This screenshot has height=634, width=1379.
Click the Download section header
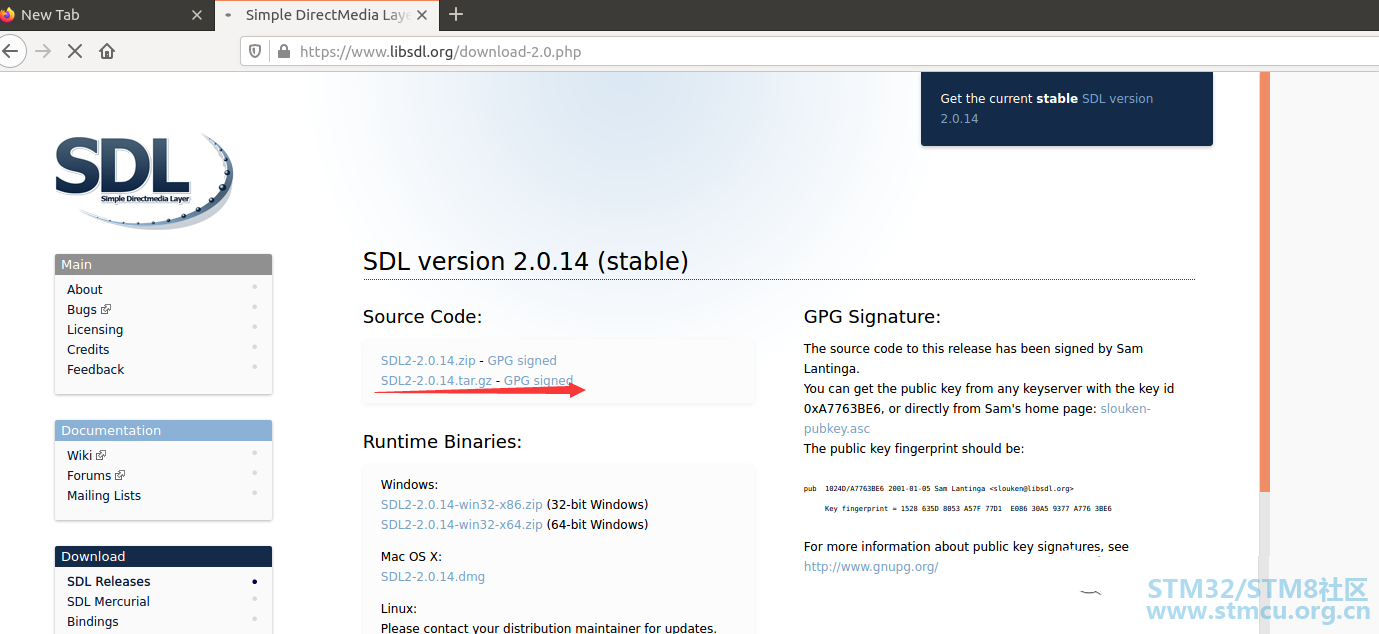click(163, 556)
